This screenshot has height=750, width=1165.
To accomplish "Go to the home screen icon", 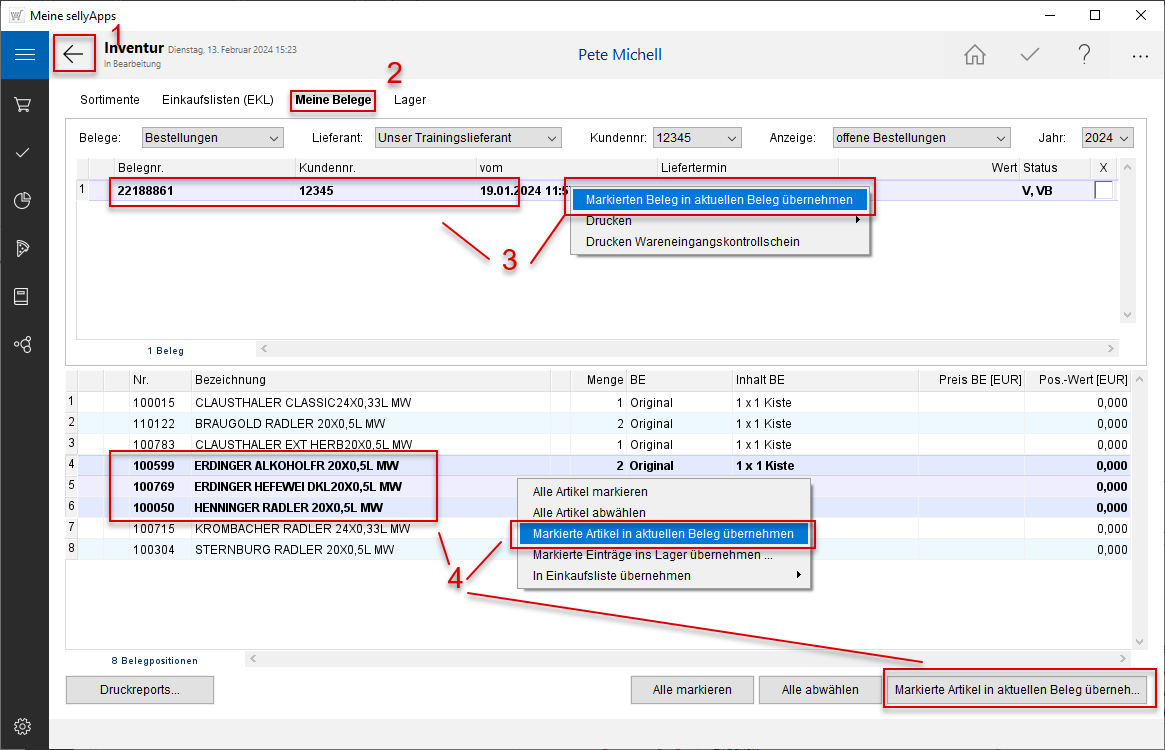I will pyautogui.click(x=974, y=56).
